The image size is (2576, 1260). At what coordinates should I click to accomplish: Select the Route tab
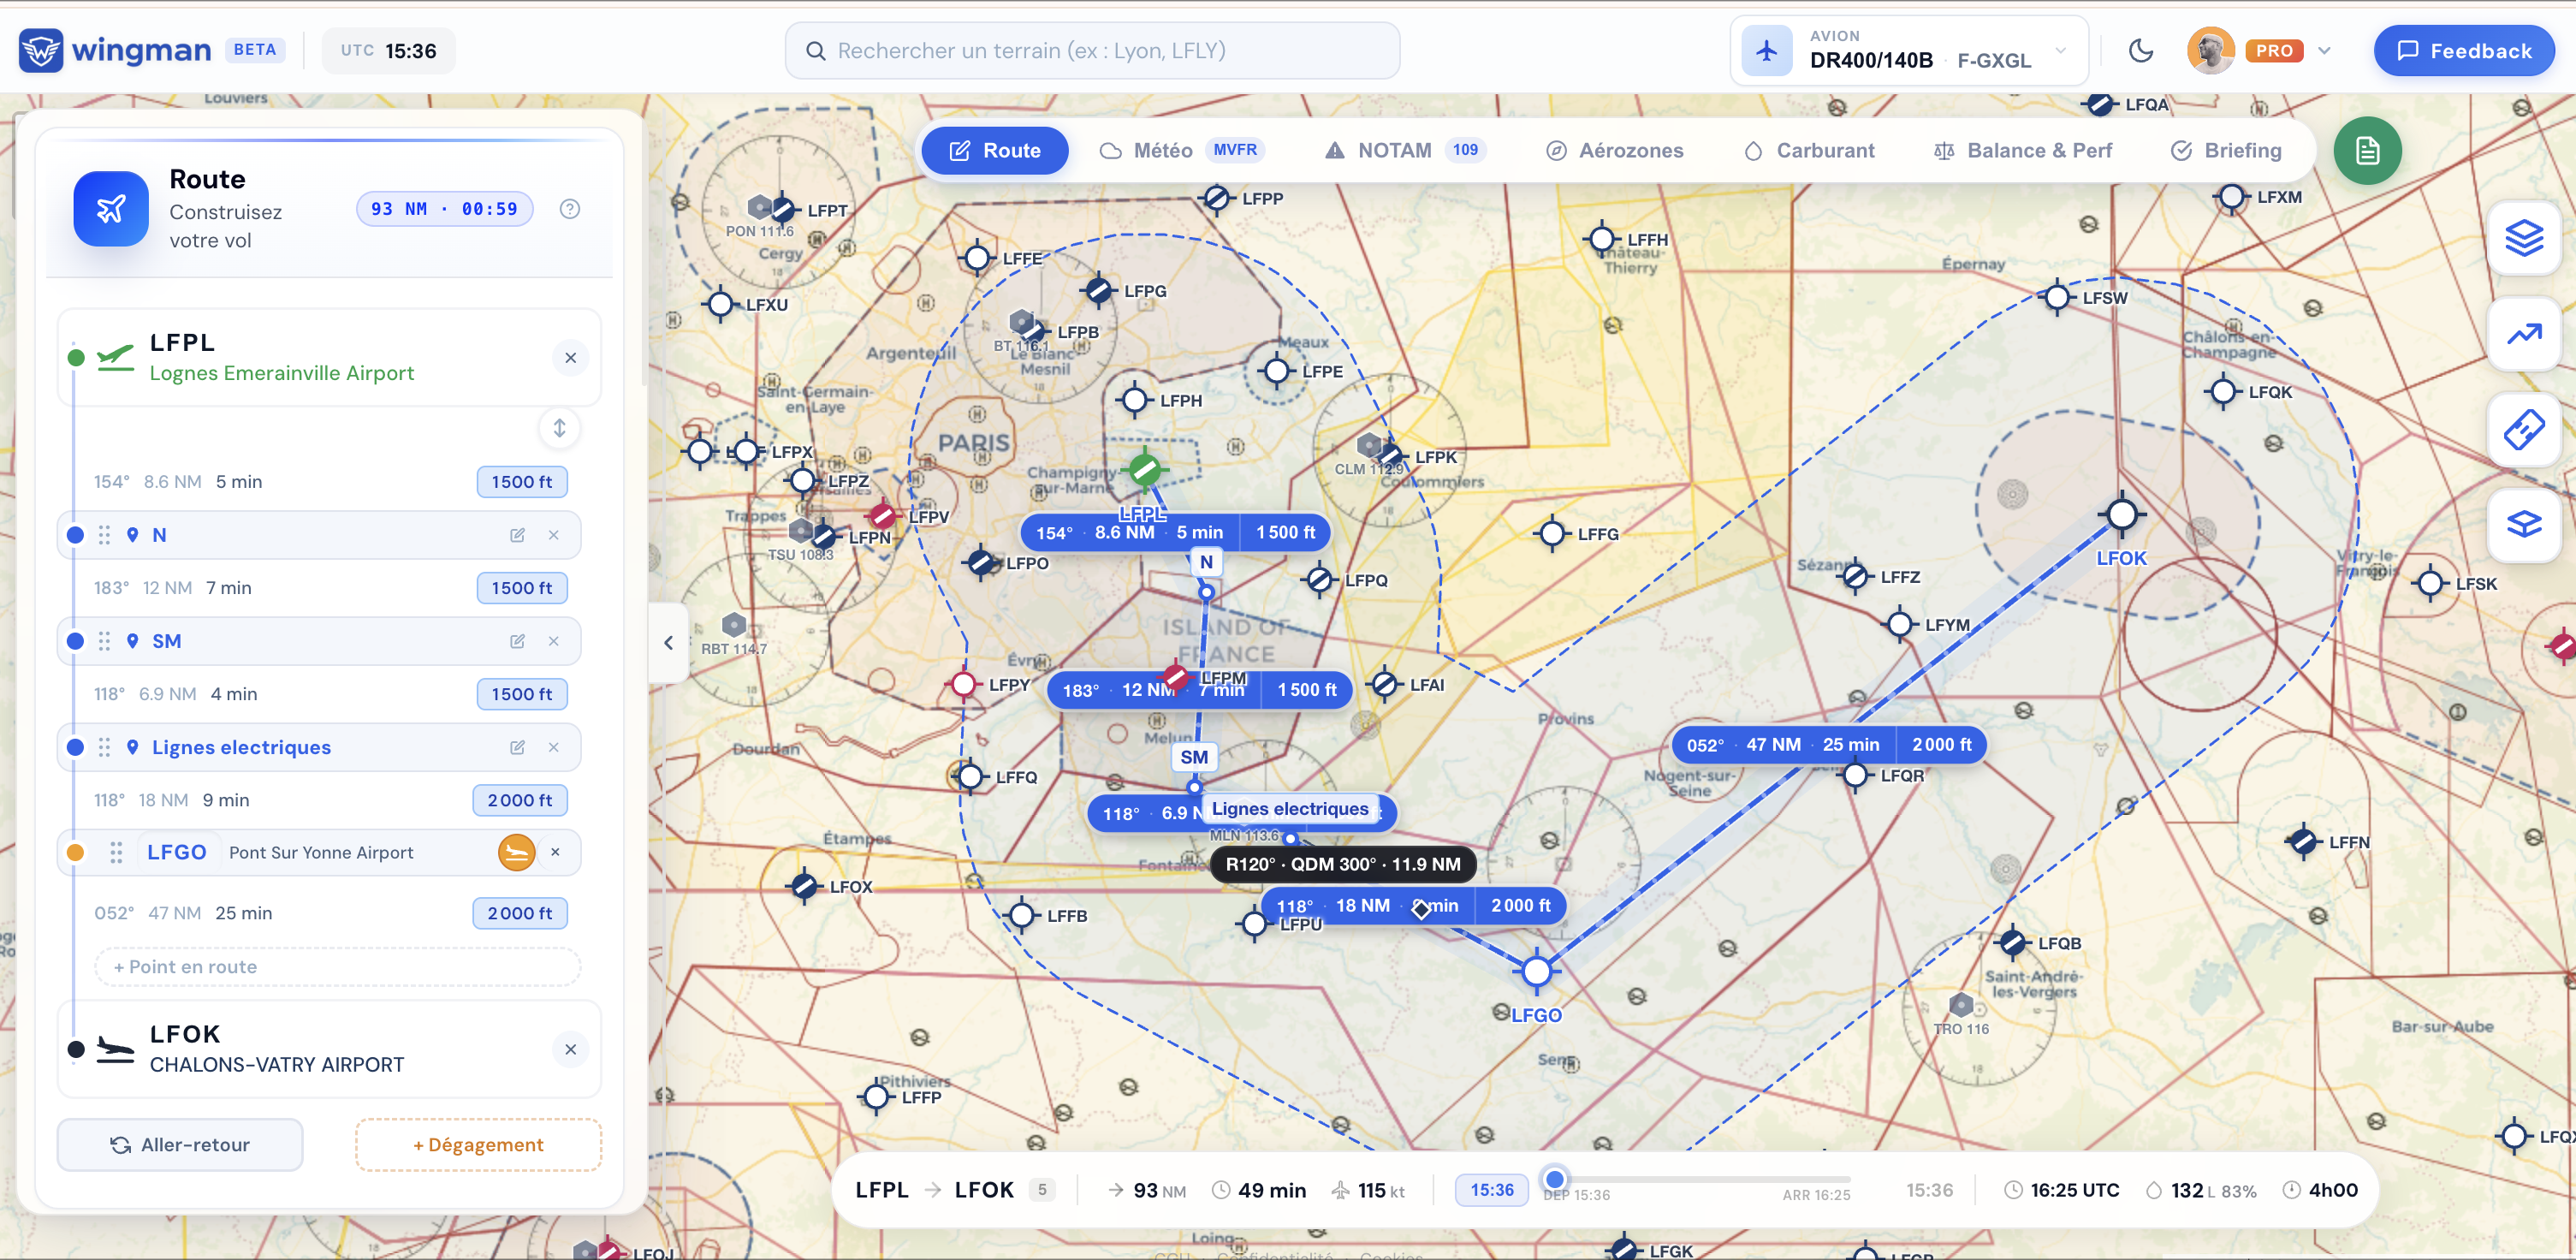[x=994, y=151]
